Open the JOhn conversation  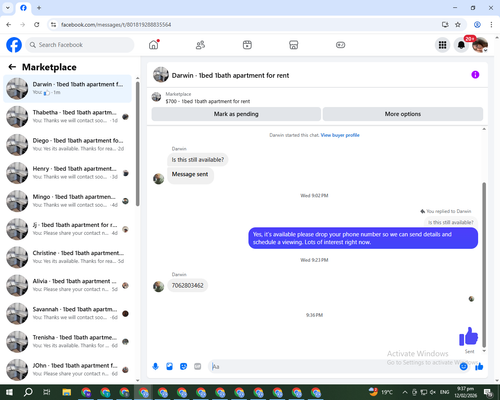pyautogui.click(x=68, y=370)
